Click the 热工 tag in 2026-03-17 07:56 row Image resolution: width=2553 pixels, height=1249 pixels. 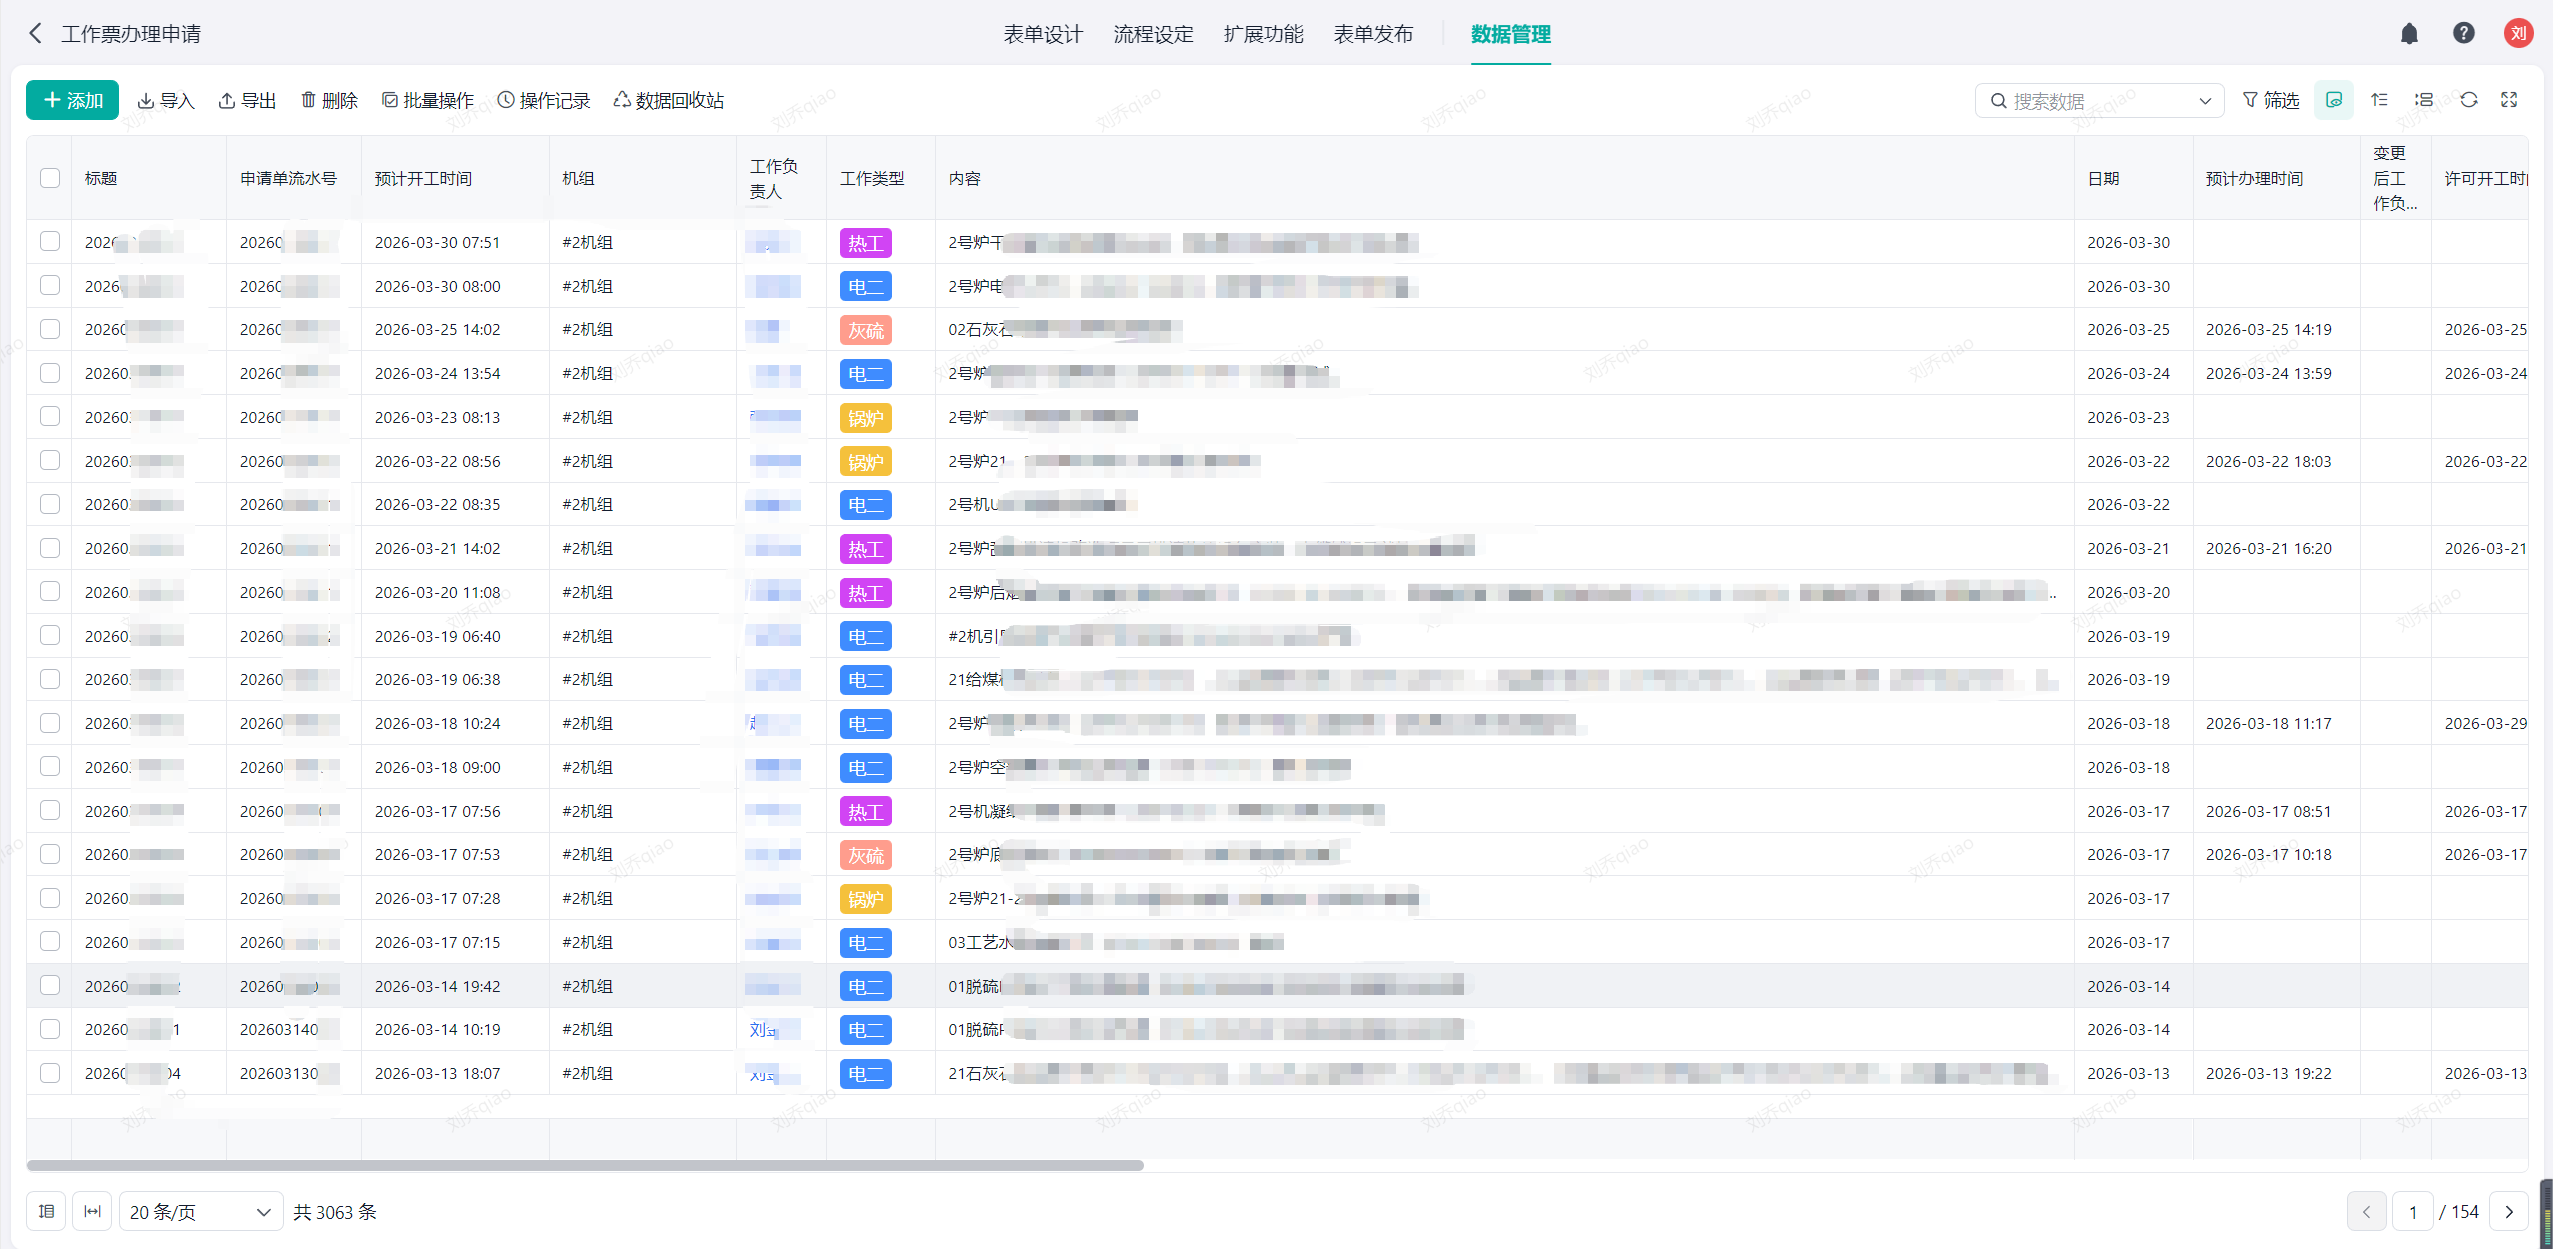tap(865, 812)
